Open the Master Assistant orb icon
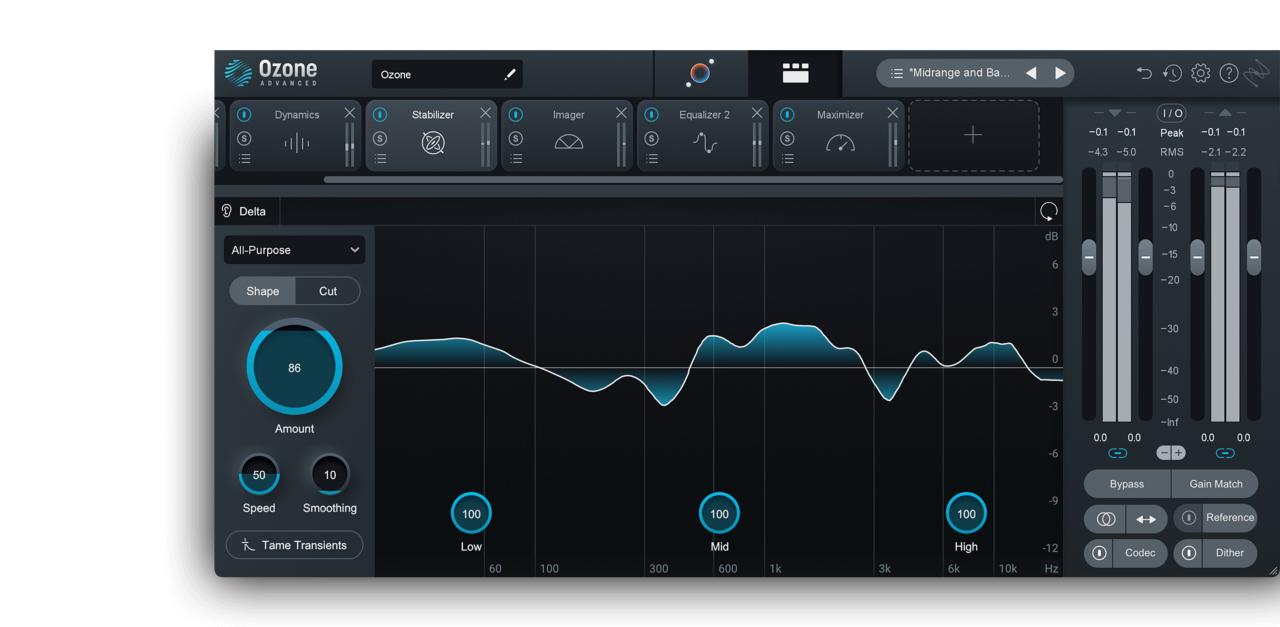The width and height of the screenshot is (1280, 627). 701,73
